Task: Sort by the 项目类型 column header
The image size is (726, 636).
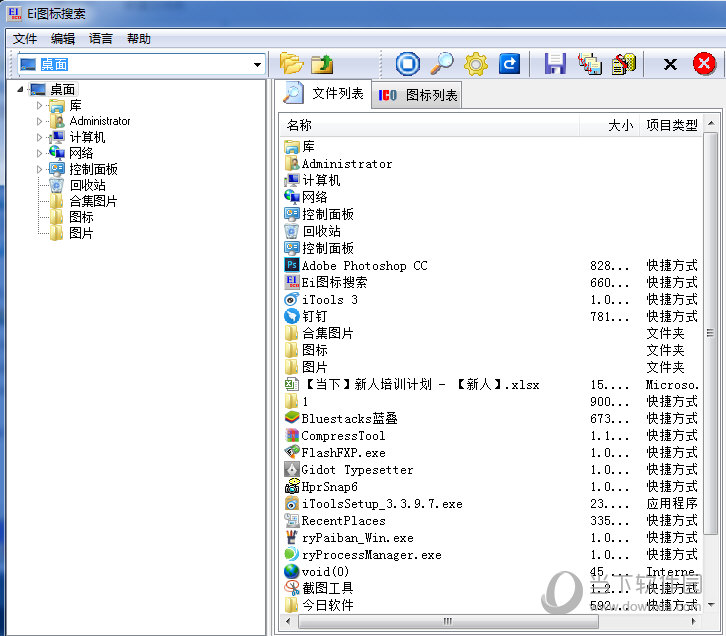Action: (x=671, y=125)
